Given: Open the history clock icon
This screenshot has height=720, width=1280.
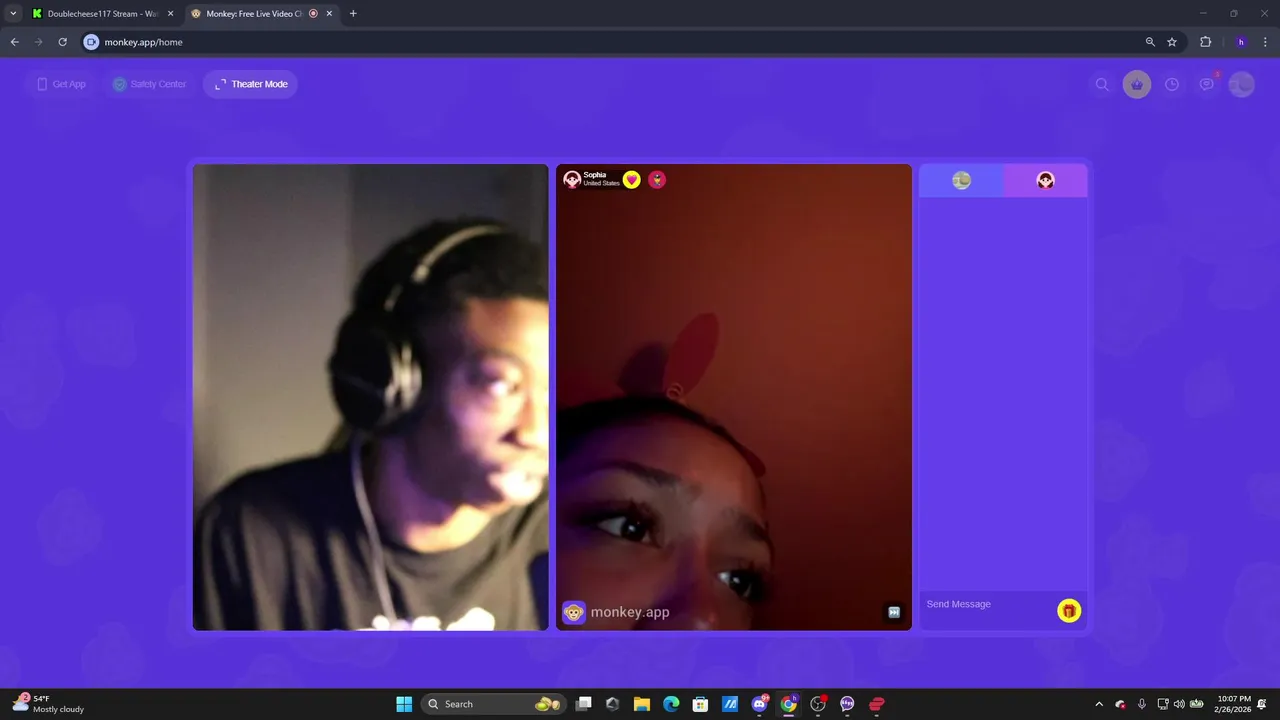Looking at the screenshot, I should [1172, 85].
